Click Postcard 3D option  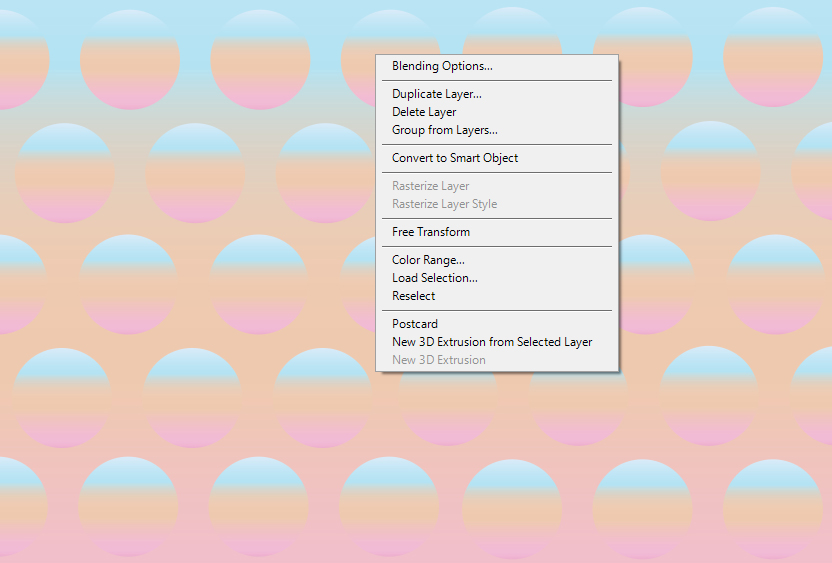pyautogui.click(x=497, y=324)
